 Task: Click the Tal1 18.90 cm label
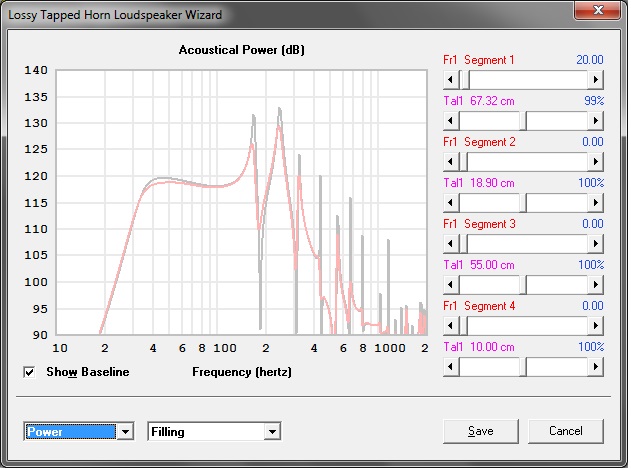pos(479,183)
